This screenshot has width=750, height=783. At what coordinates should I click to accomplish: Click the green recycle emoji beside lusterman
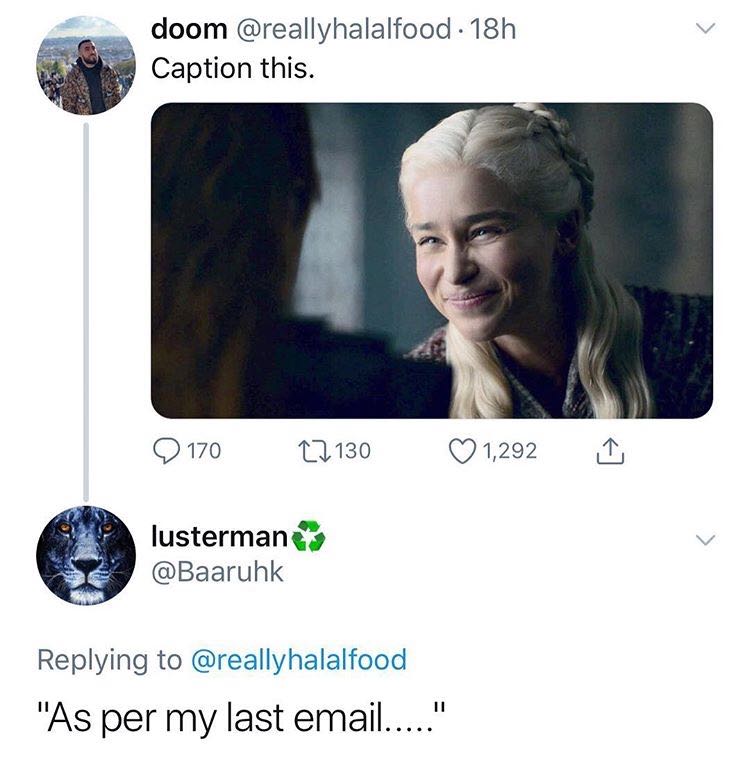[x=308, y=536]
